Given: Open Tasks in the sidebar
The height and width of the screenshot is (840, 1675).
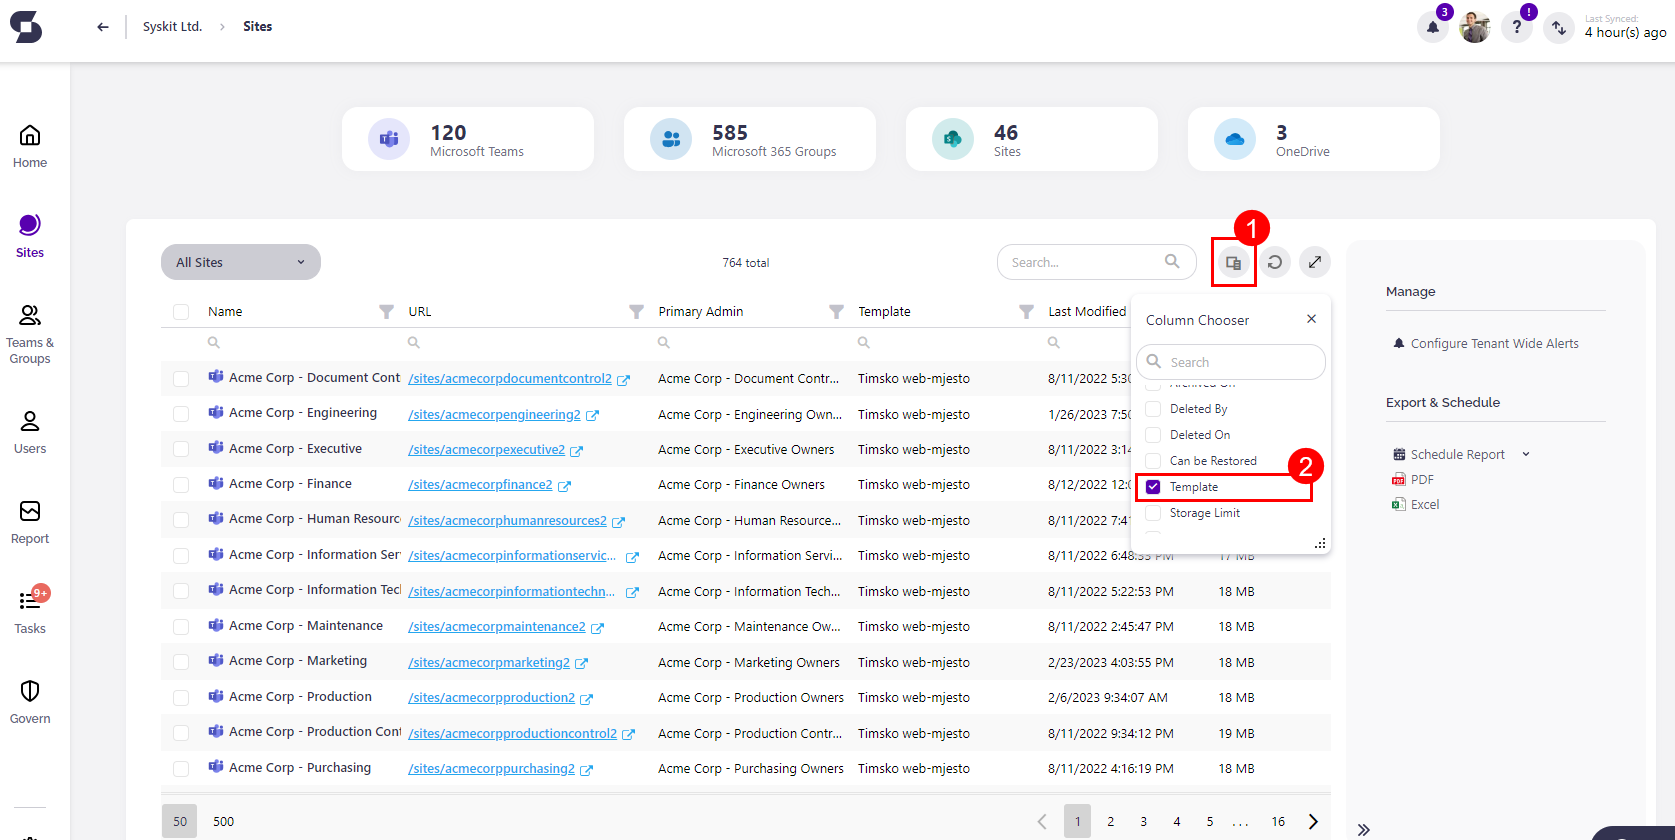Looking at the screenshot, I should tap(30, 612).
